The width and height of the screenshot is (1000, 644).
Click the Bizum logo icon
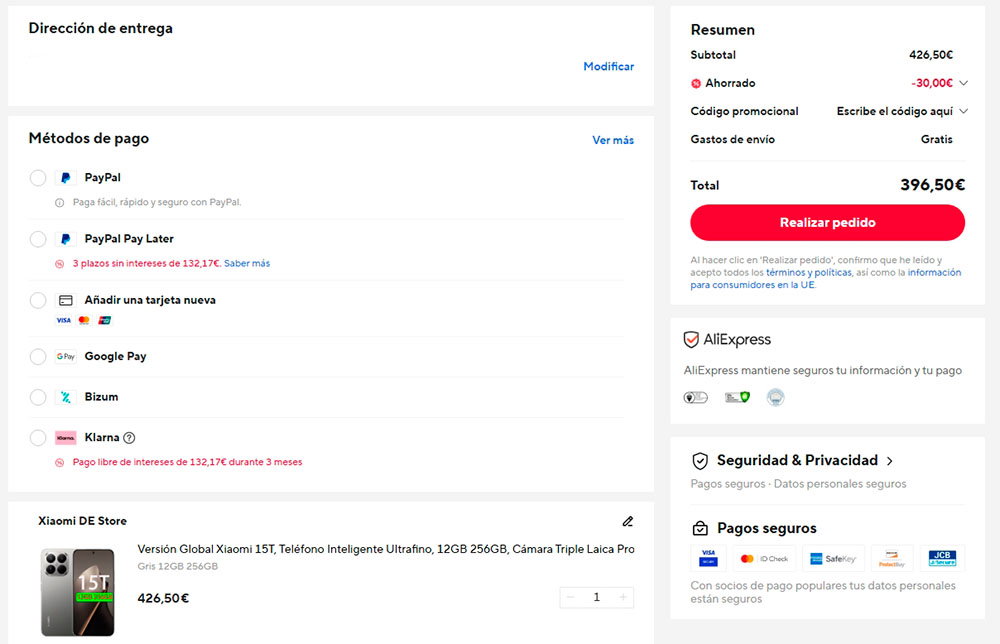66,397
